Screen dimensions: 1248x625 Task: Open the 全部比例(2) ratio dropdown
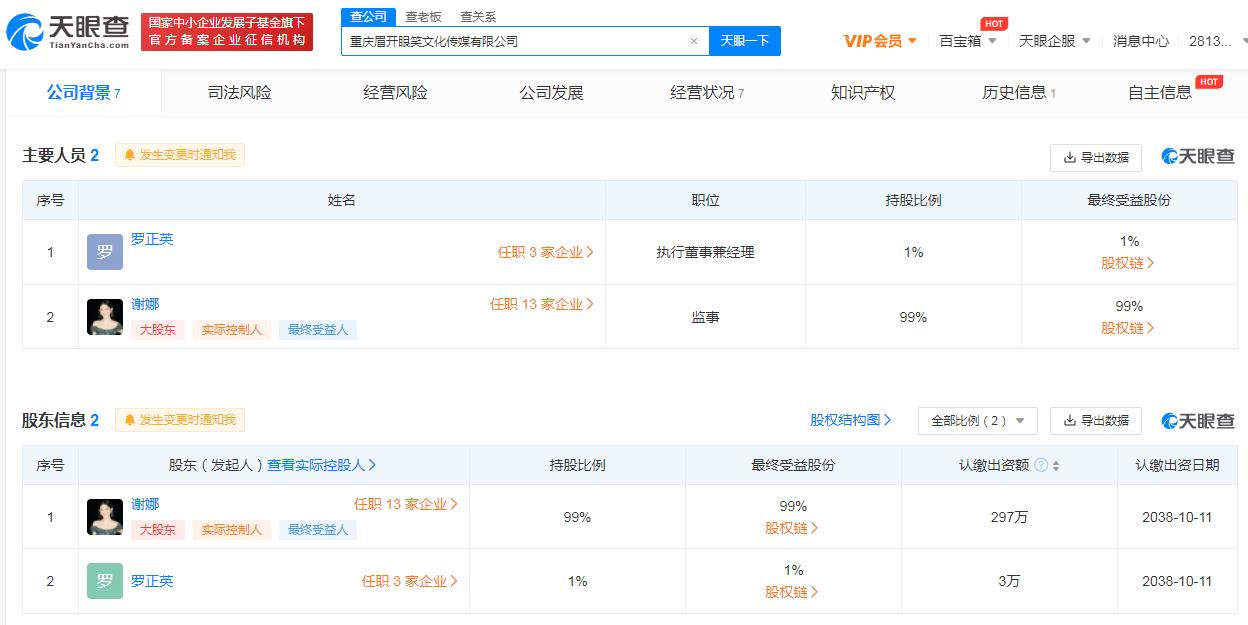(976, 420)
